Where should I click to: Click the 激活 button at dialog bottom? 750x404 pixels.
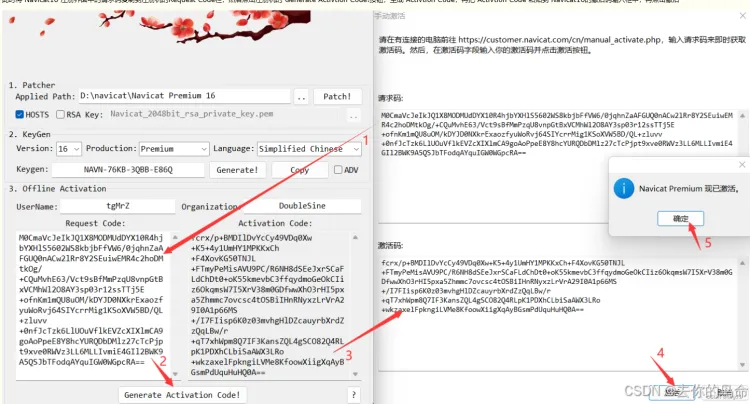pyautogui.click(x=673, y=392)
